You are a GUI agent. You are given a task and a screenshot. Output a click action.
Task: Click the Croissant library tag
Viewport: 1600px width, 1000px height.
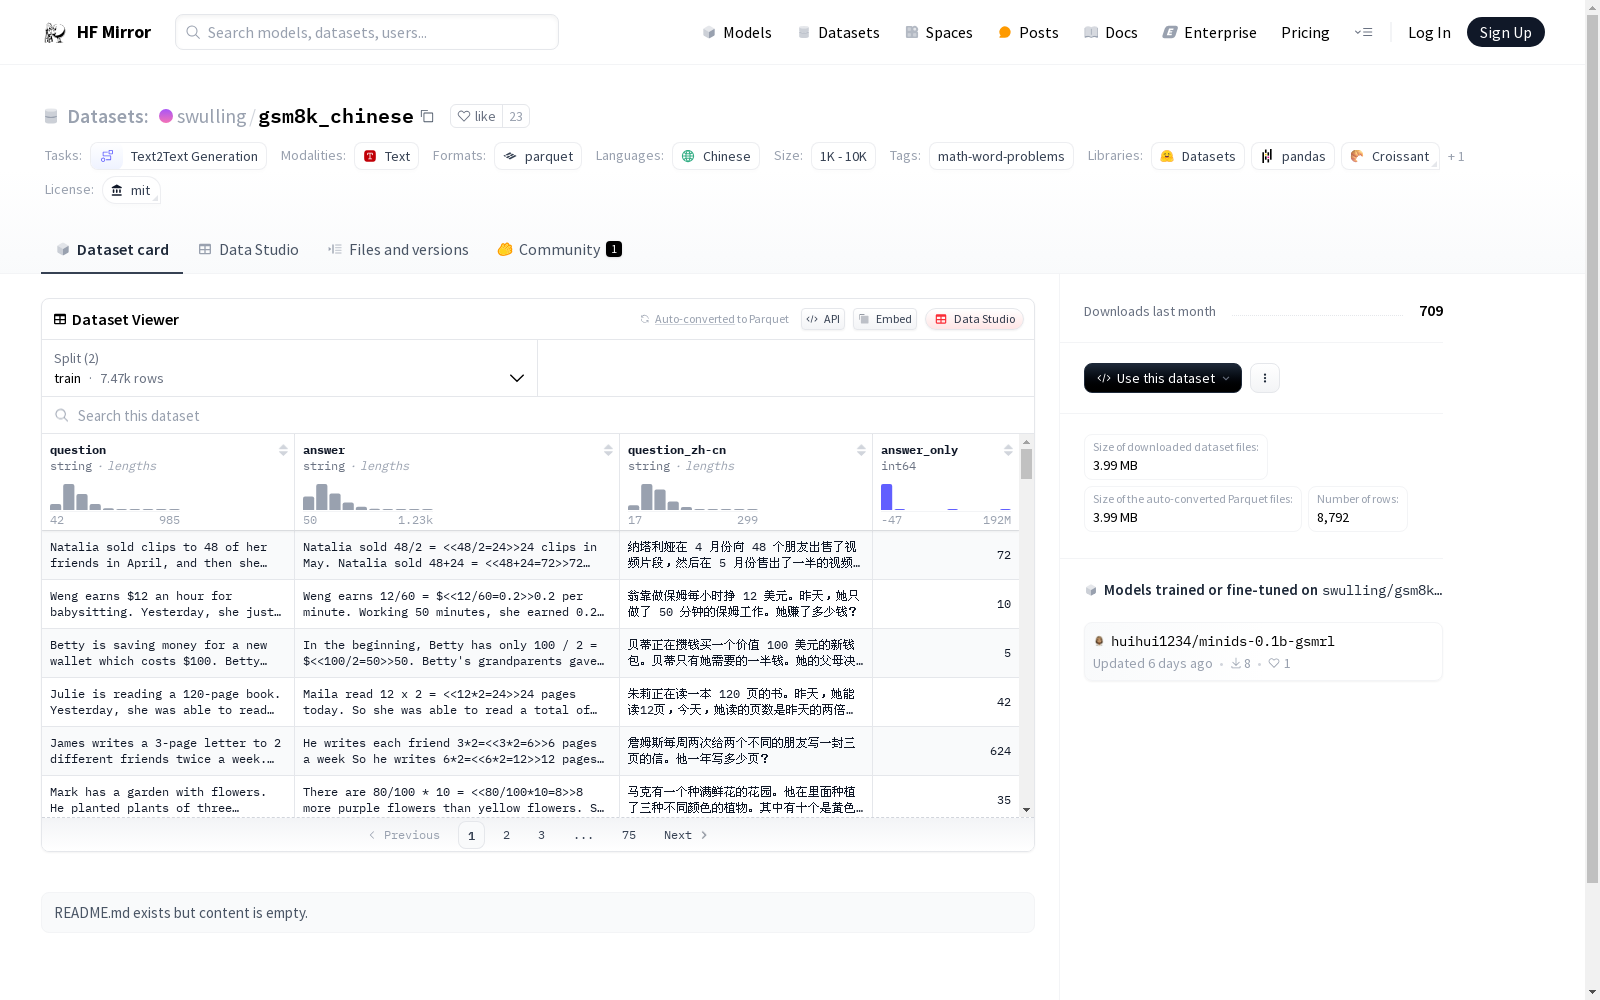[1390, 156]
